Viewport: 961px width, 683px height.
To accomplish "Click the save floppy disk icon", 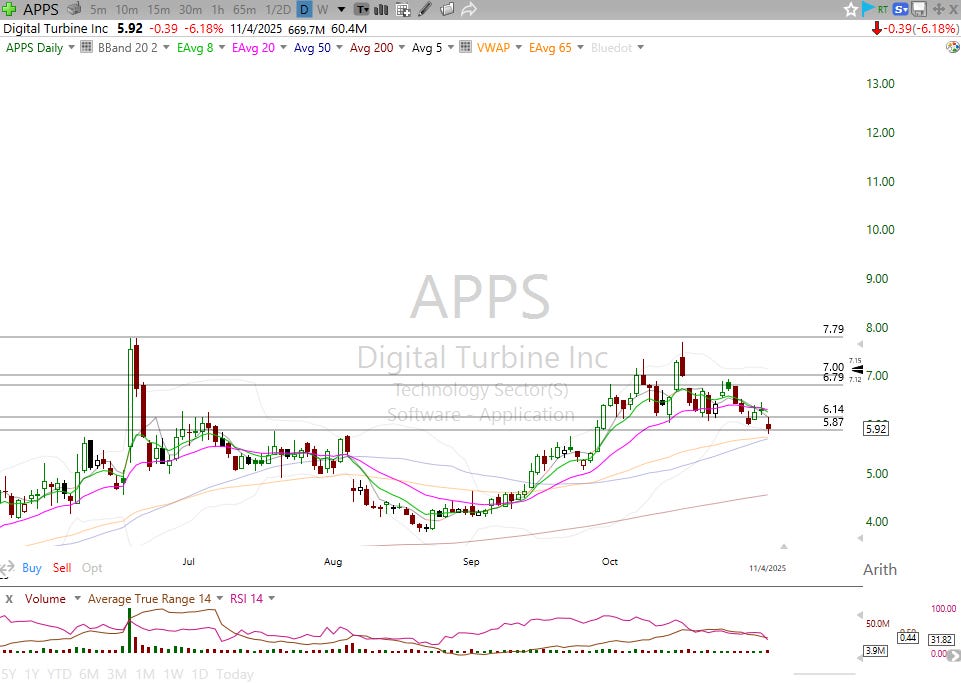I will coord(919,9).
